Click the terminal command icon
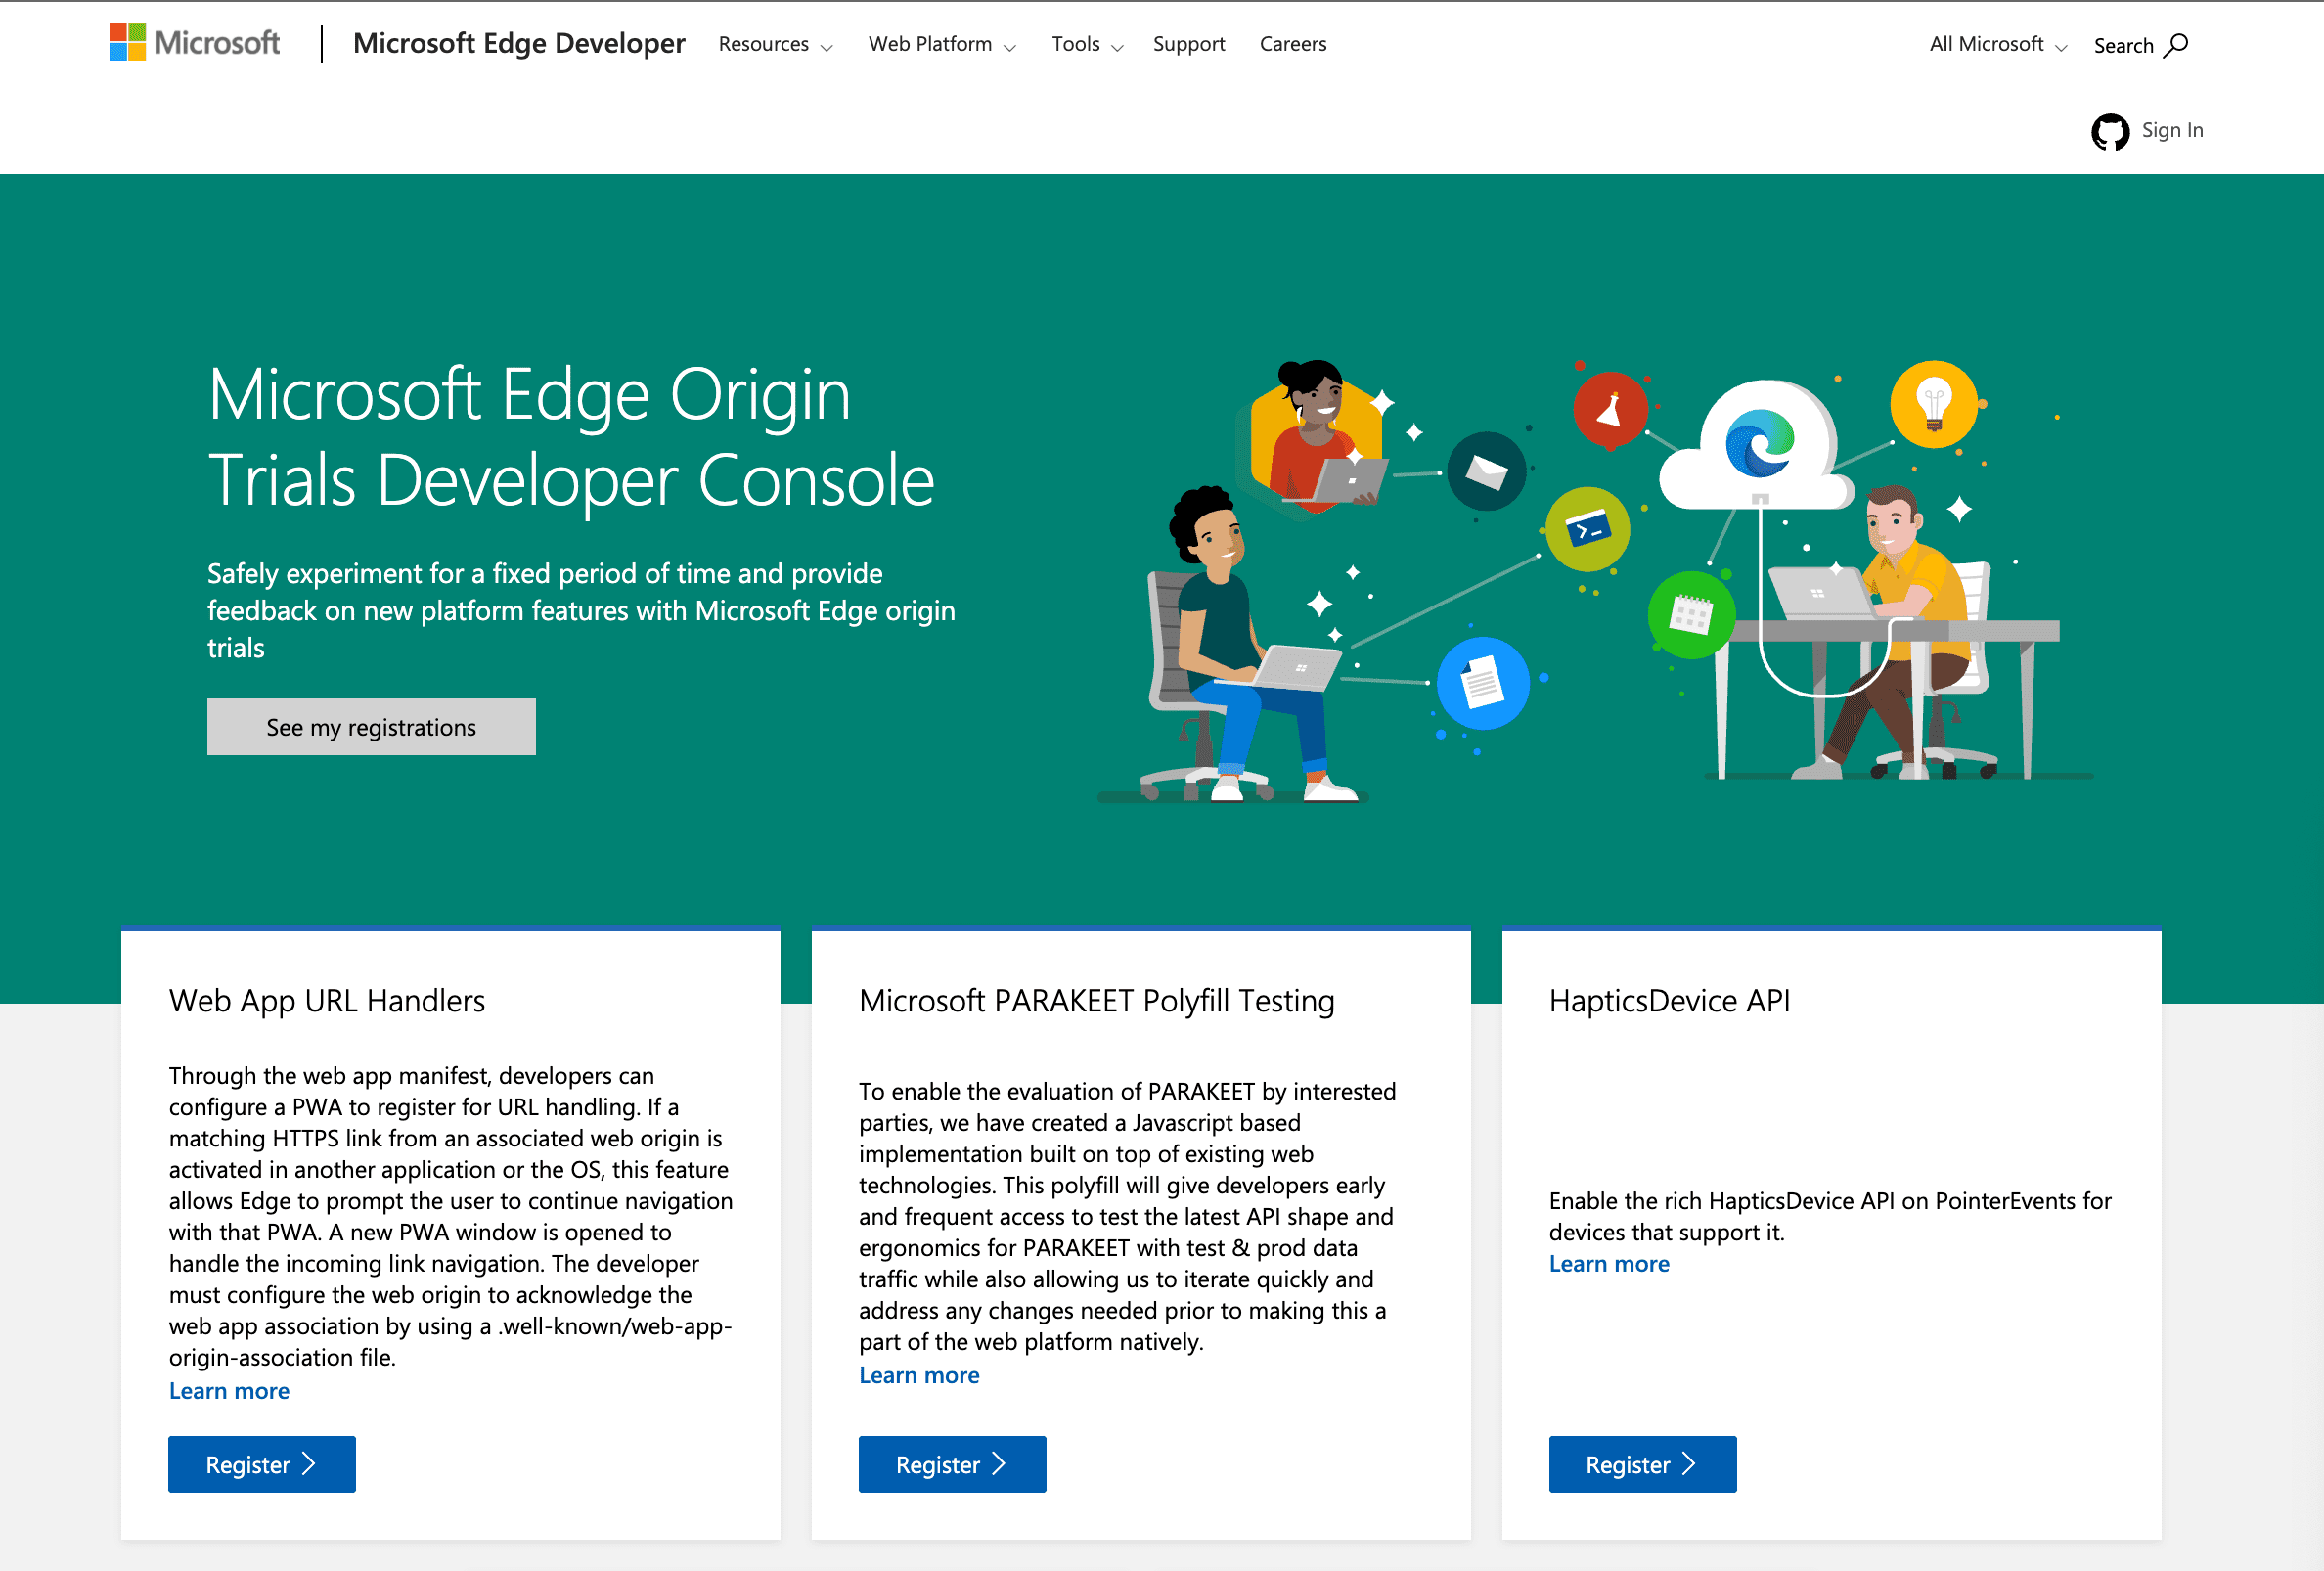Screen dimensions: 2324x1571 coord(1587,535)
